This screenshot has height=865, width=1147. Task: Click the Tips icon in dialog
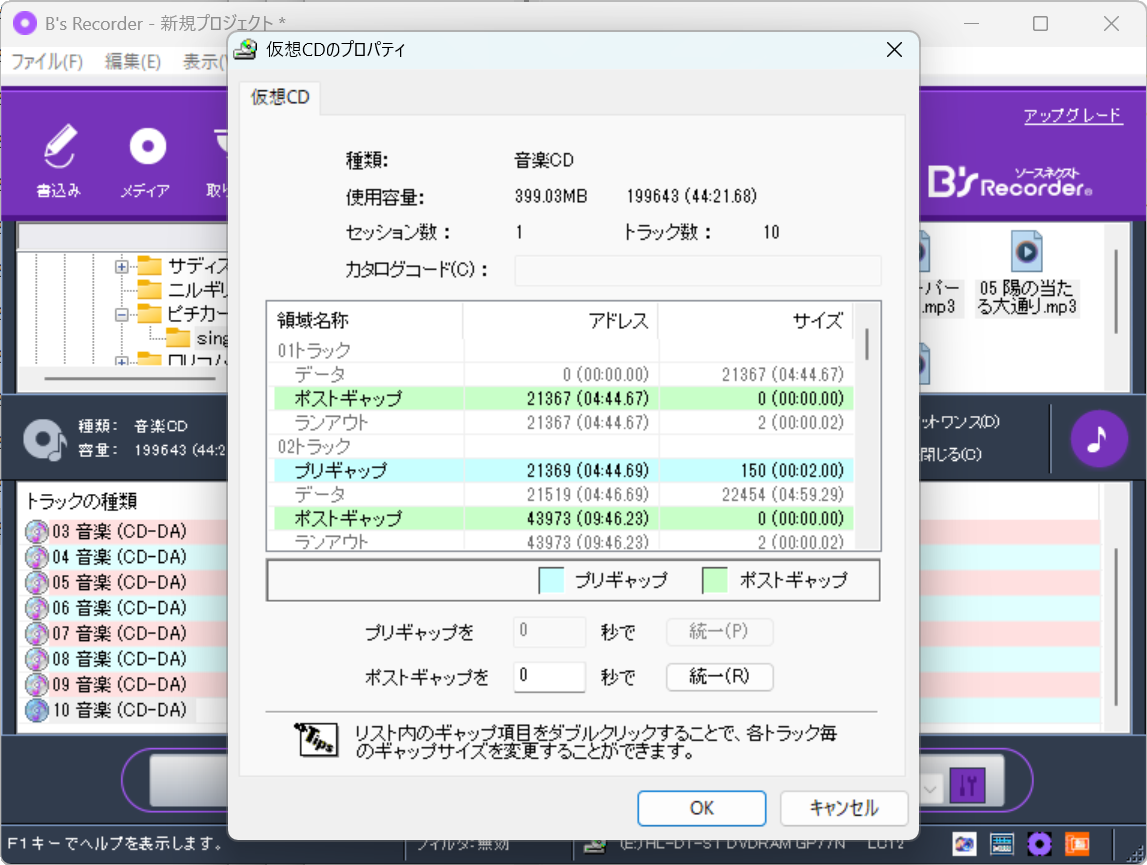tap(316, 740)
